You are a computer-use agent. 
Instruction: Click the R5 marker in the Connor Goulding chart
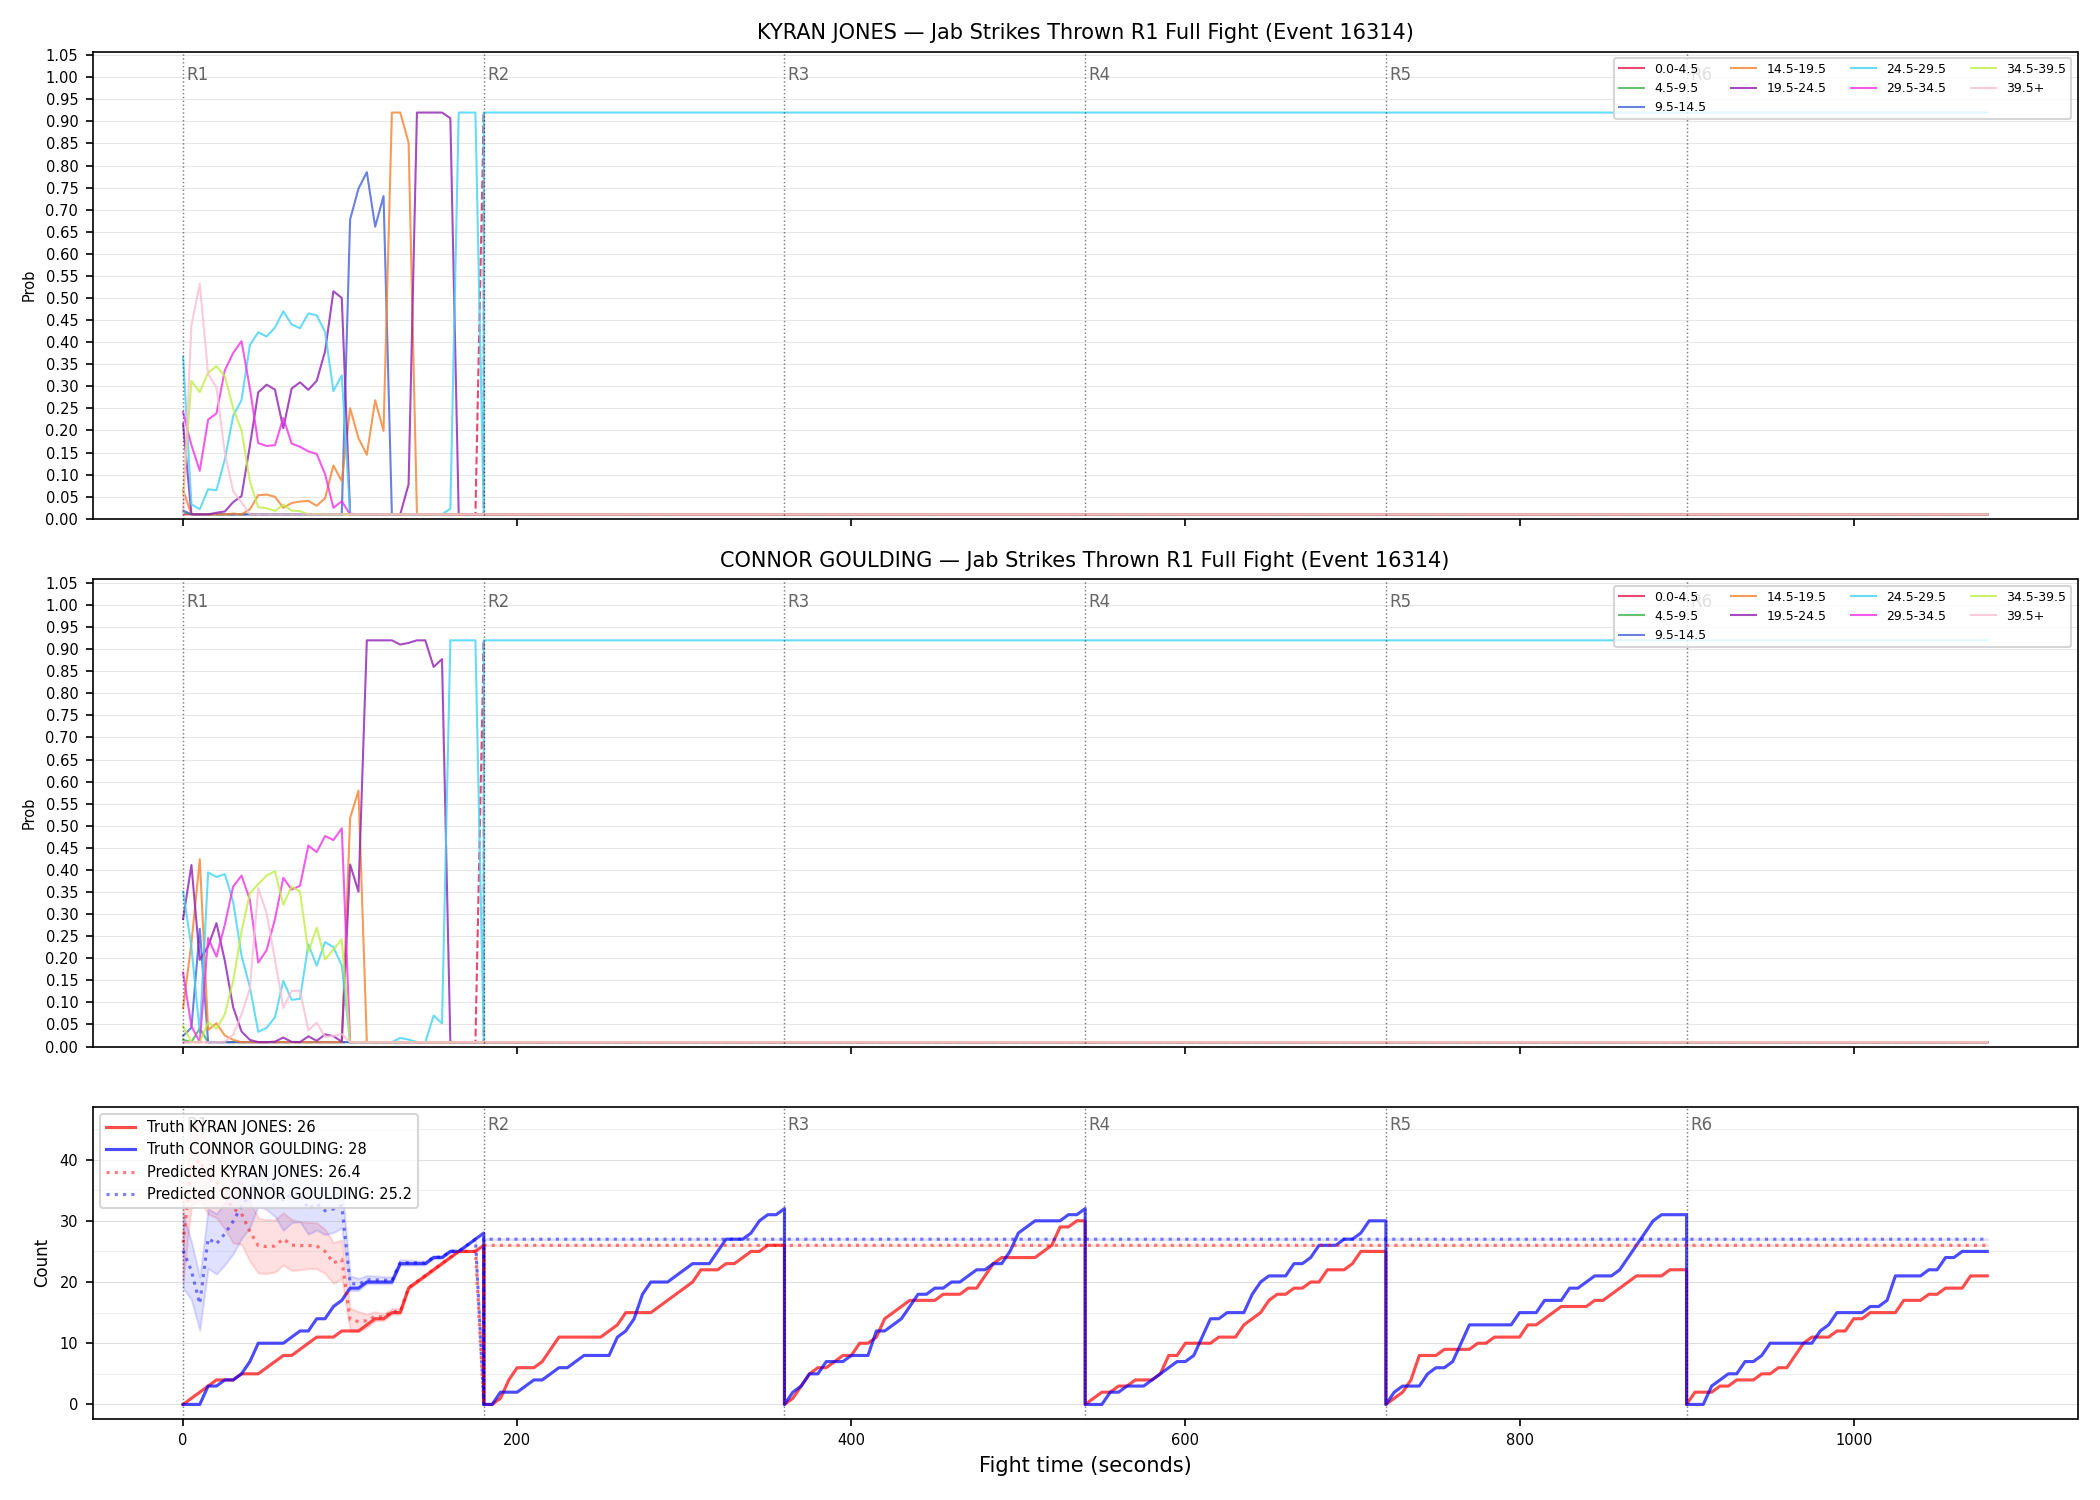tap(1400, 601)
